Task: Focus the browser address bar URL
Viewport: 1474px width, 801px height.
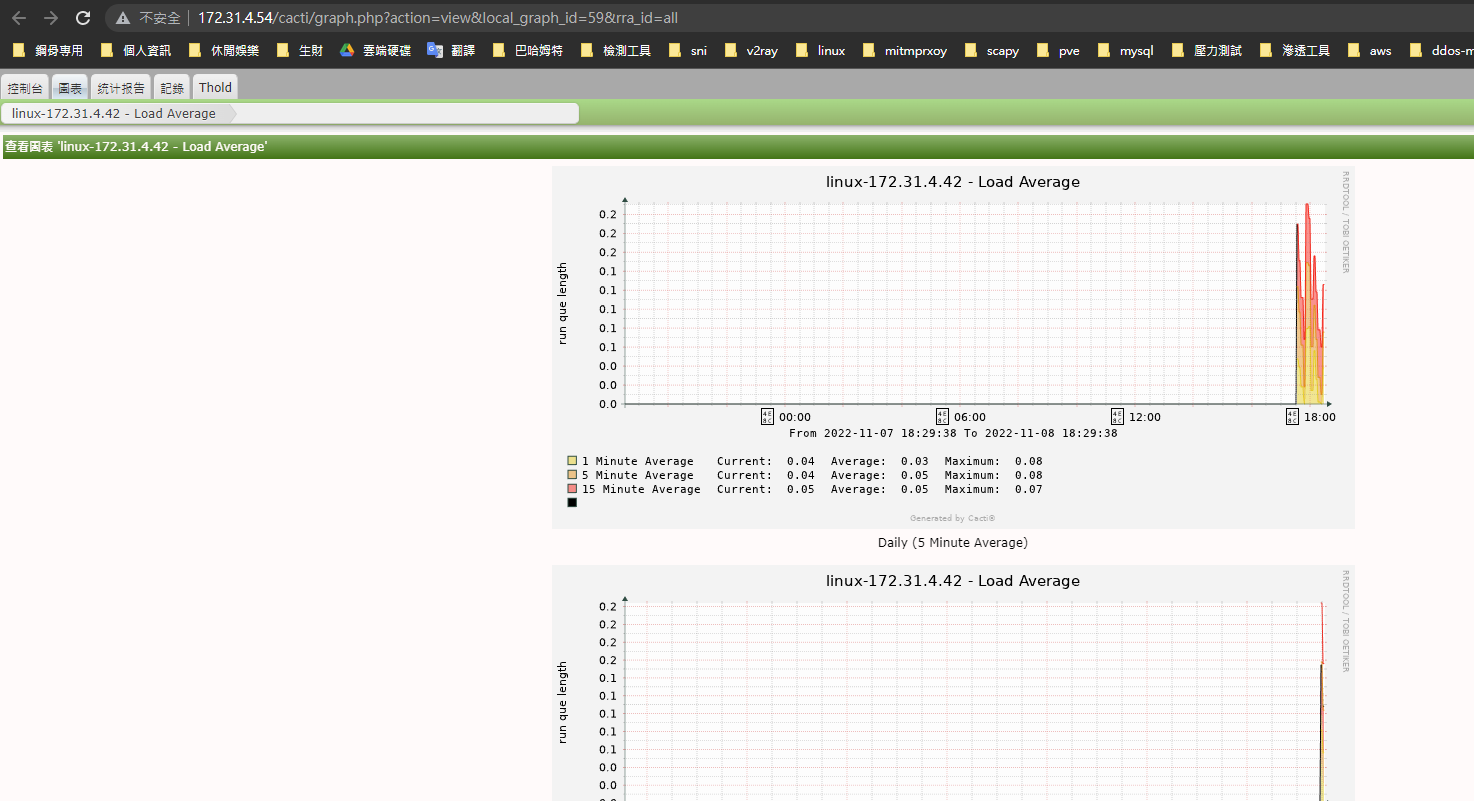Action: tap(438, 18)
